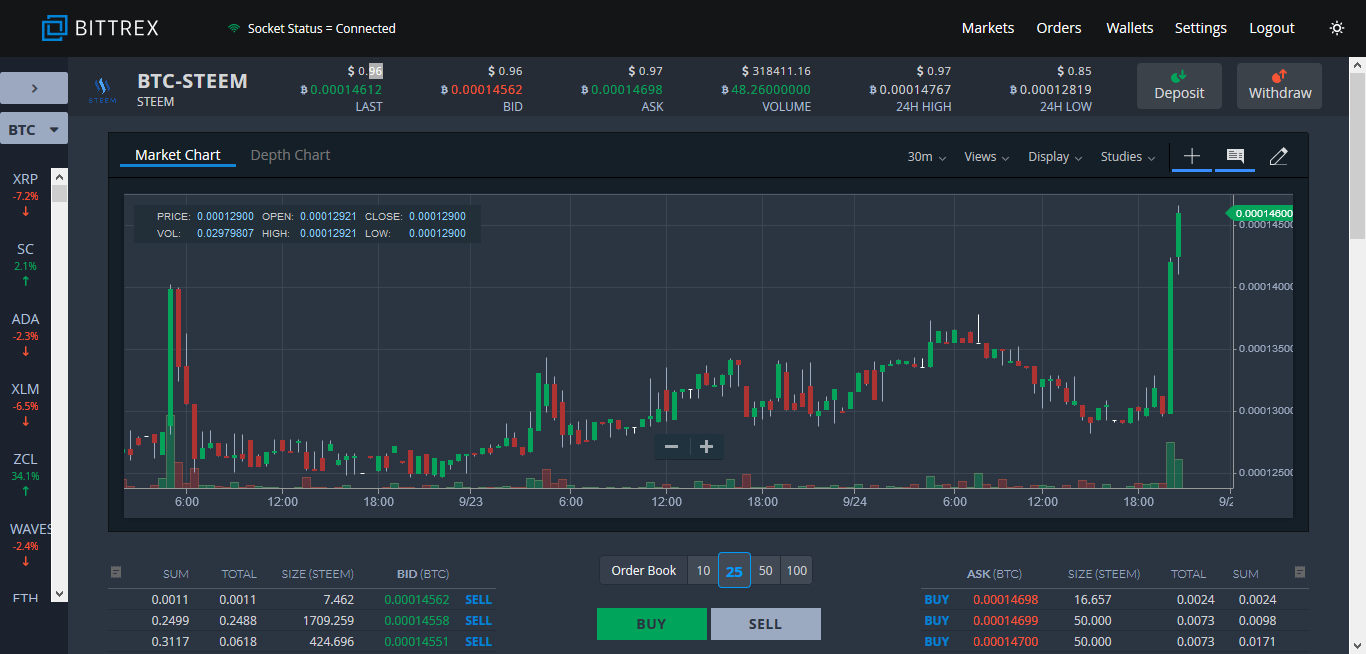Click the grey SELL button
Viewport: 1366px width, 654px height.
pyautogui.click(x=765, y=624)
